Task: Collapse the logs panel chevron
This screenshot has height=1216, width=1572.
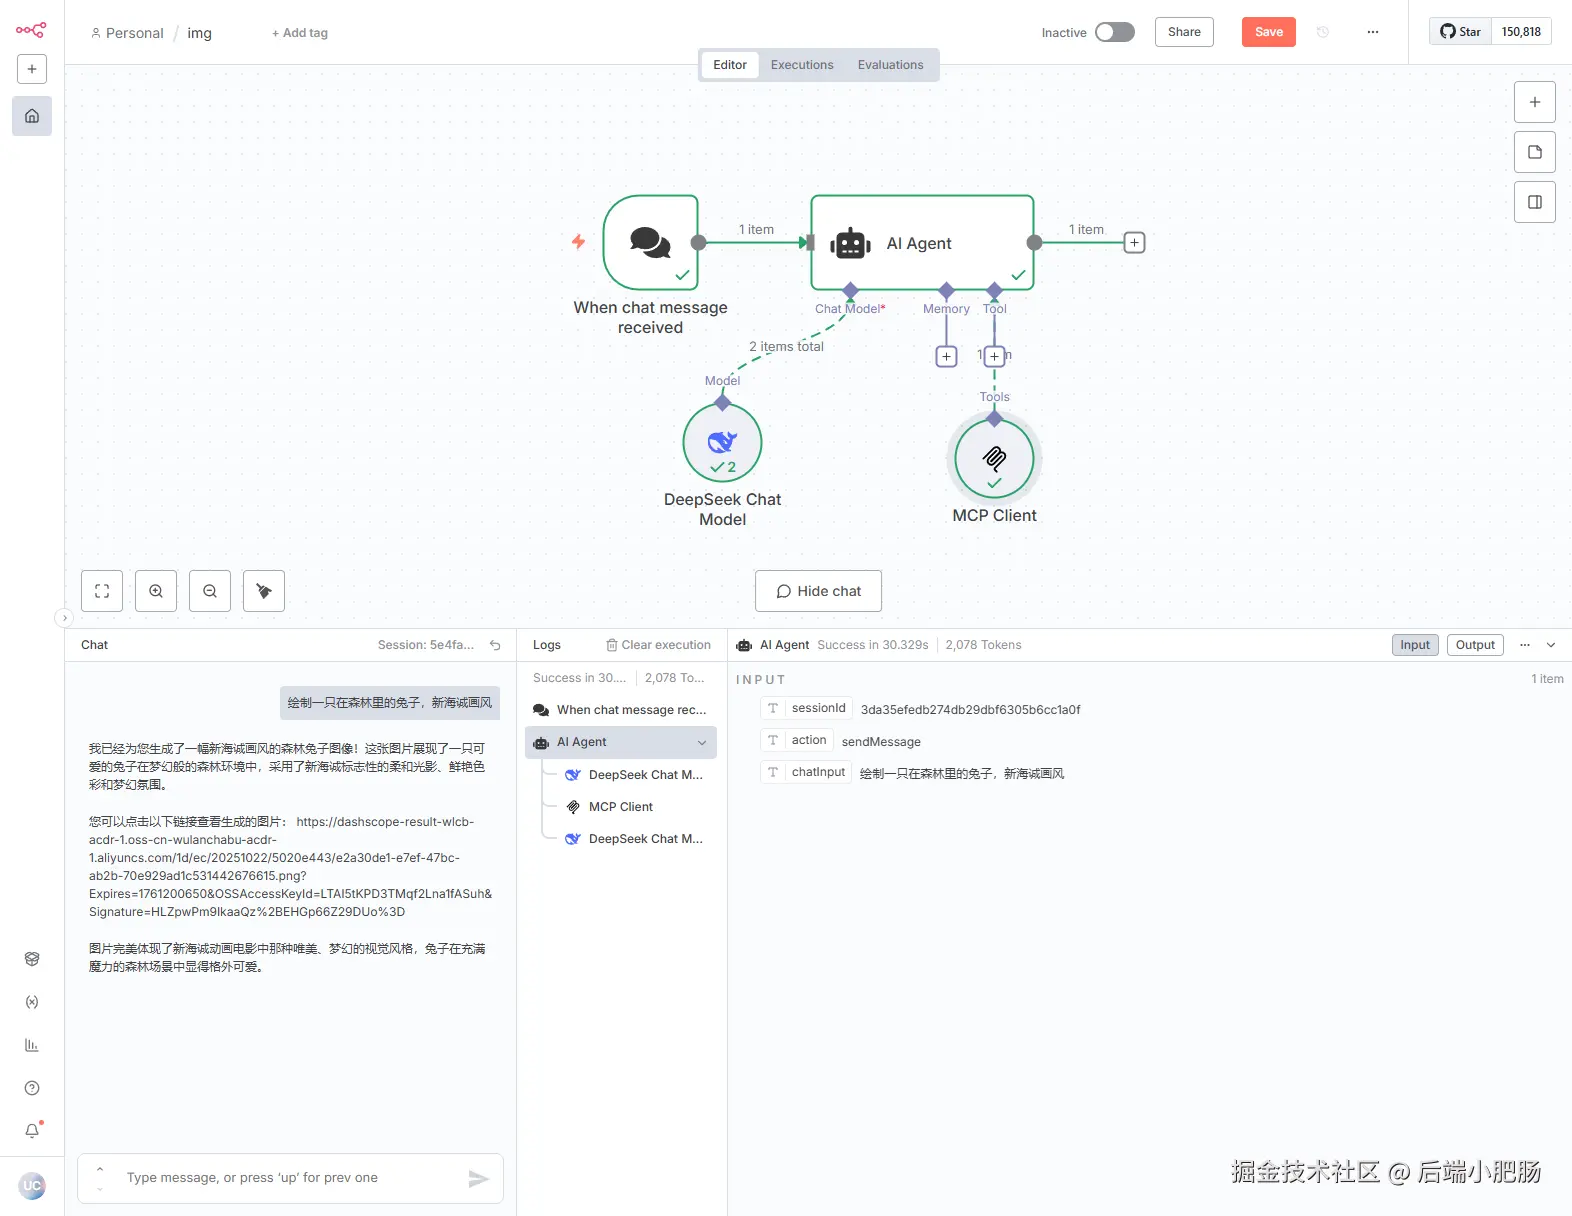Action: [x=1551, y=645]
